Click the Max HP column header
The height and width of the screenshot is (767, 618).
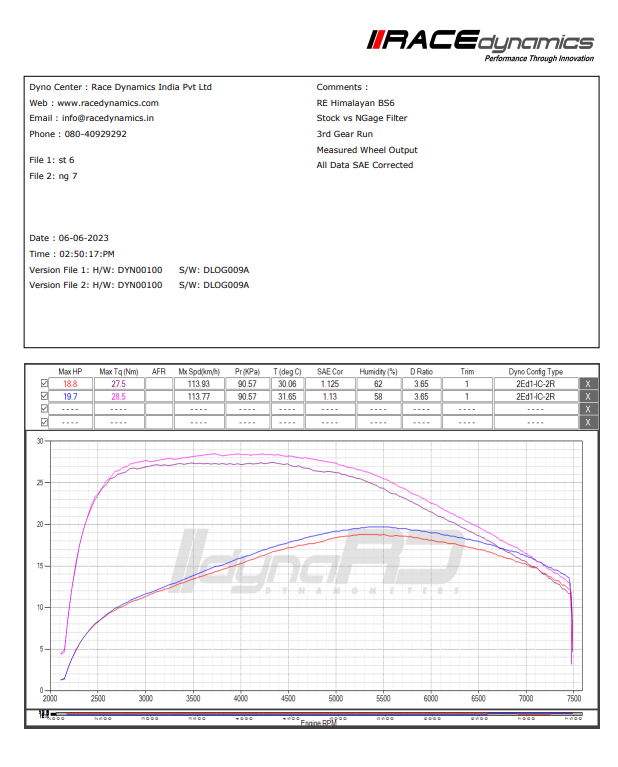pos(70,371)
